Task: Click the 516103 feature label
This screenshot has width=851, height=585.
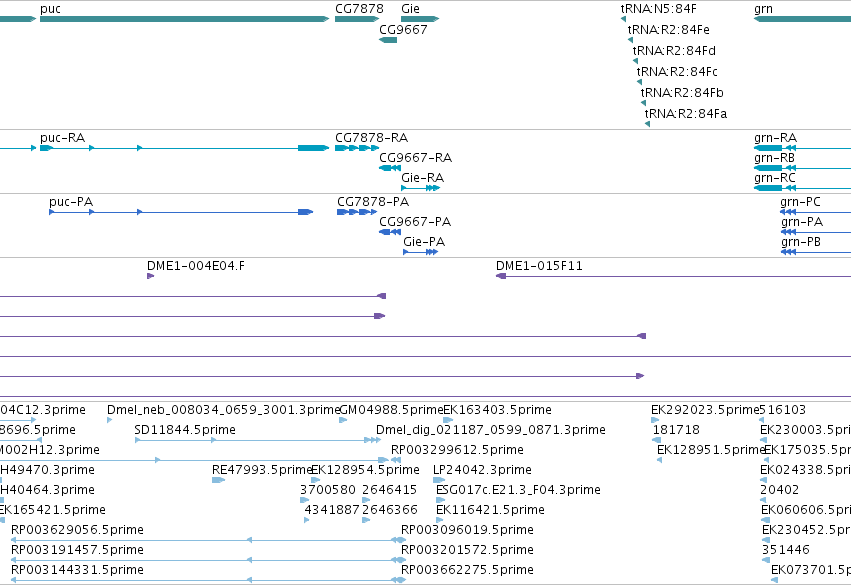Action: click(782, 410)
